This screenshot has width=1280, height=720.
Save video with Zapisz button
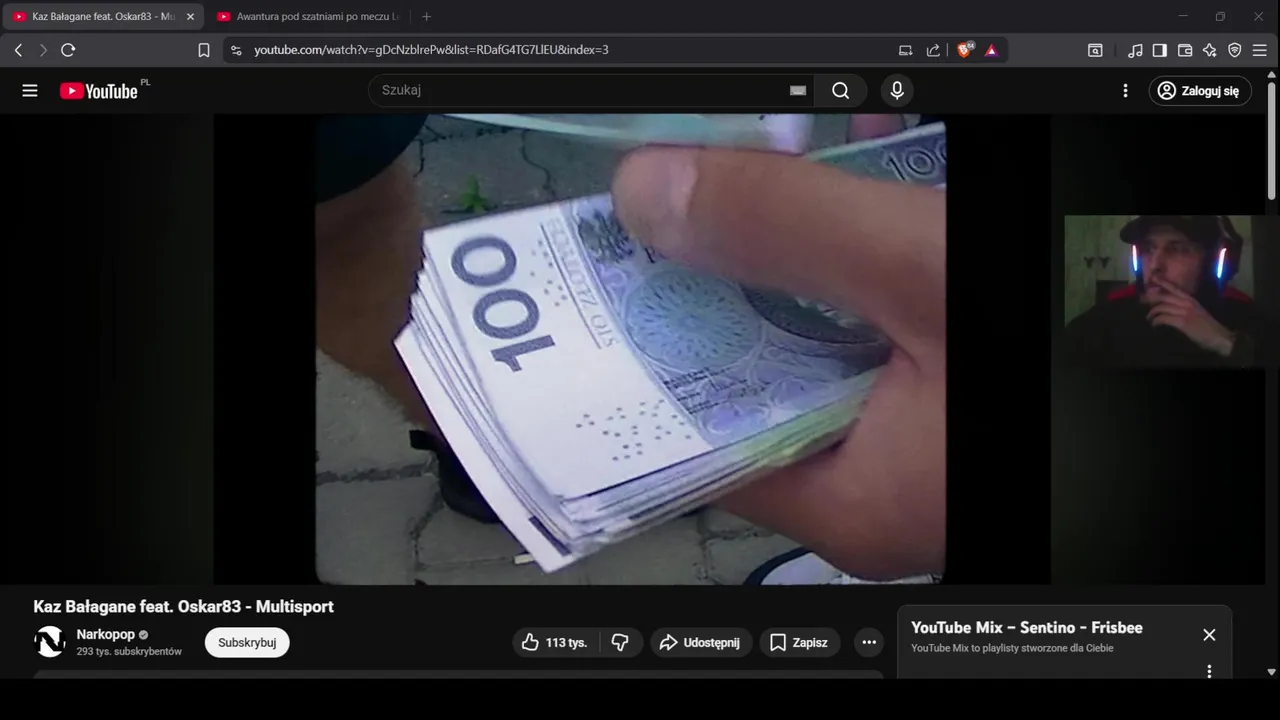[x=799, y=643]
